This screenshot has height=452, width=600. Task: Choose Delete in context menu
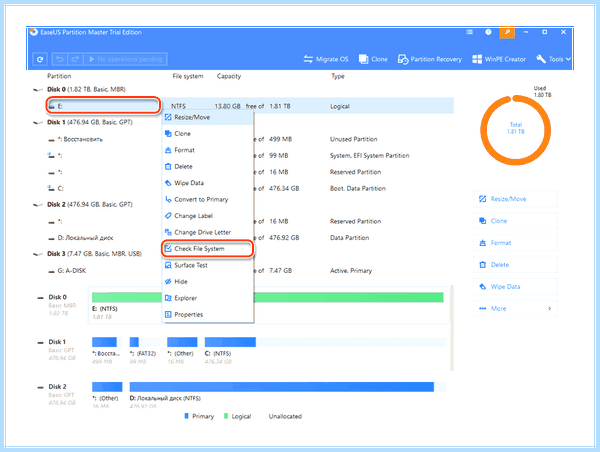point(208,166)
